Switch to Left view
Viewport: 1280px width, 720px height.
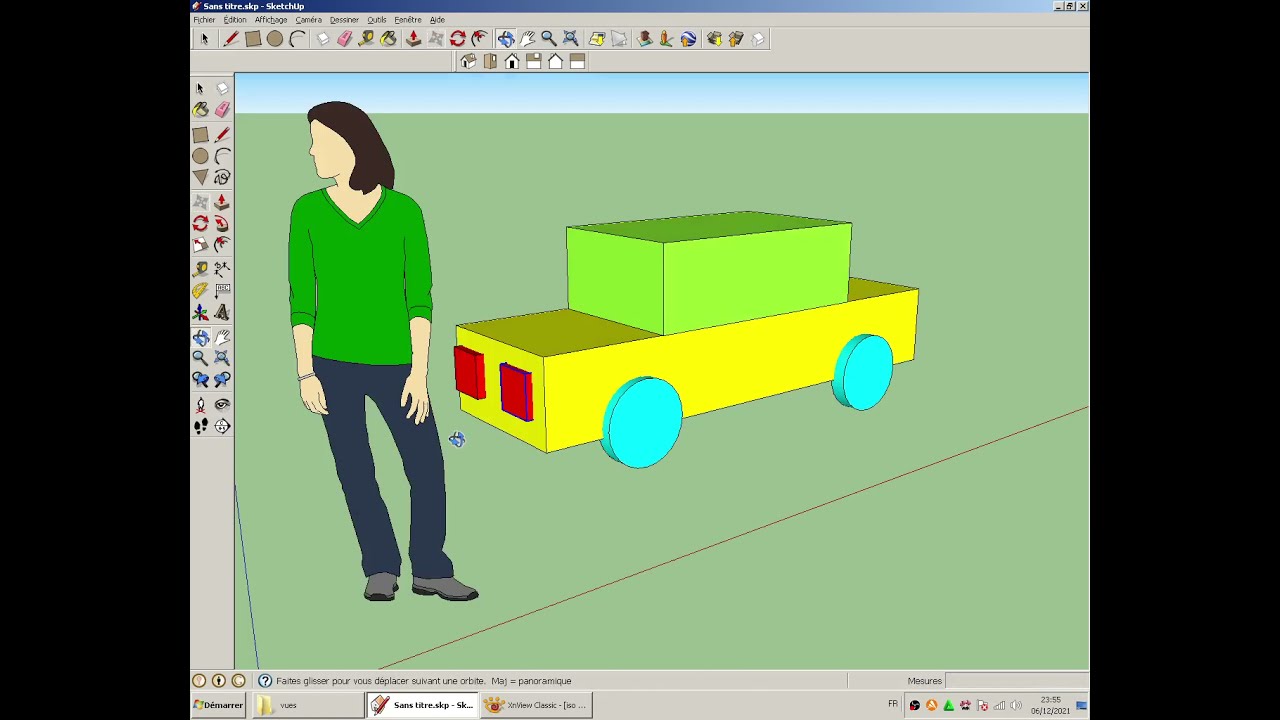(x=578, y=62)
